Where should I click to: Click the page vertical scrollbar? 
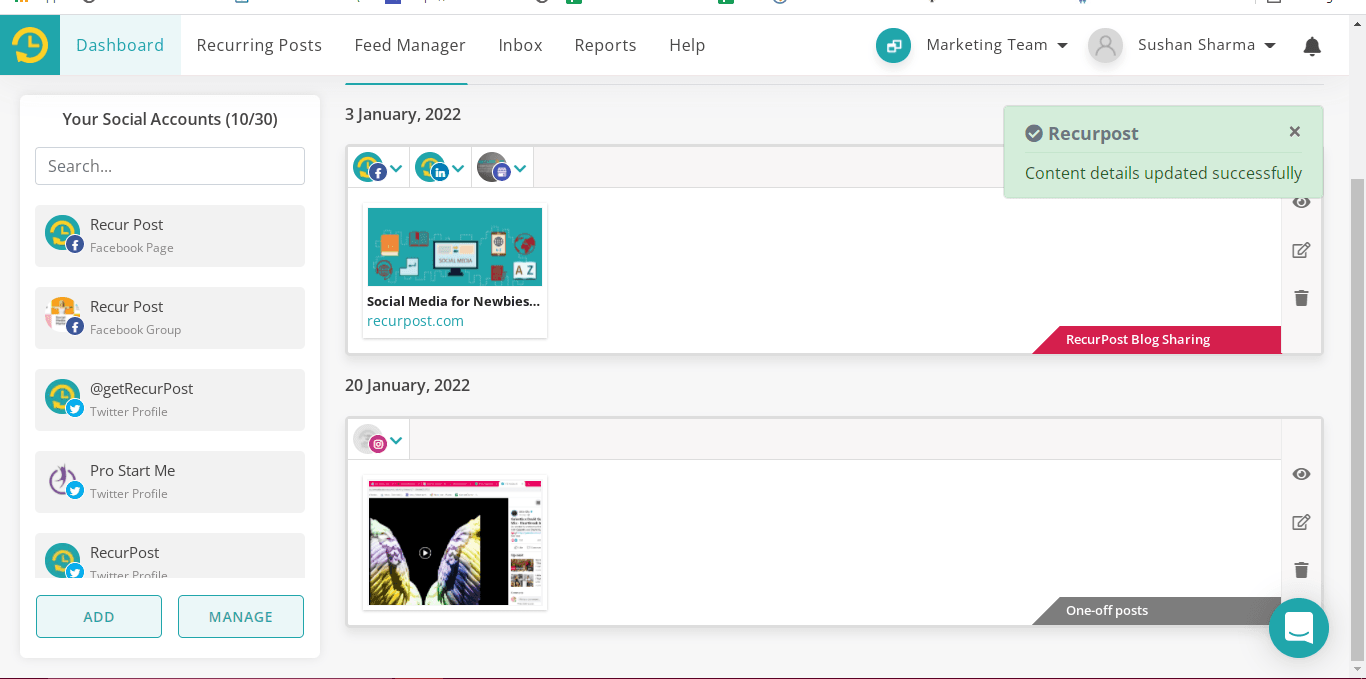1357,420
